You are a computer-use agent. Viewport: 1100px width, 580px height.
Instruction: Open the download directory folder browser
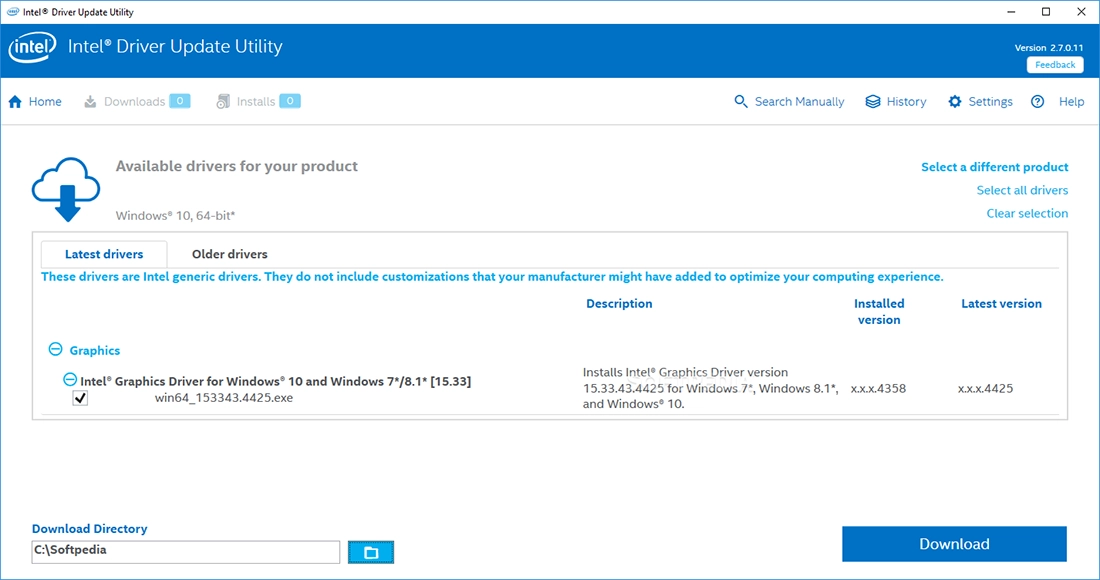pos(371,551)
